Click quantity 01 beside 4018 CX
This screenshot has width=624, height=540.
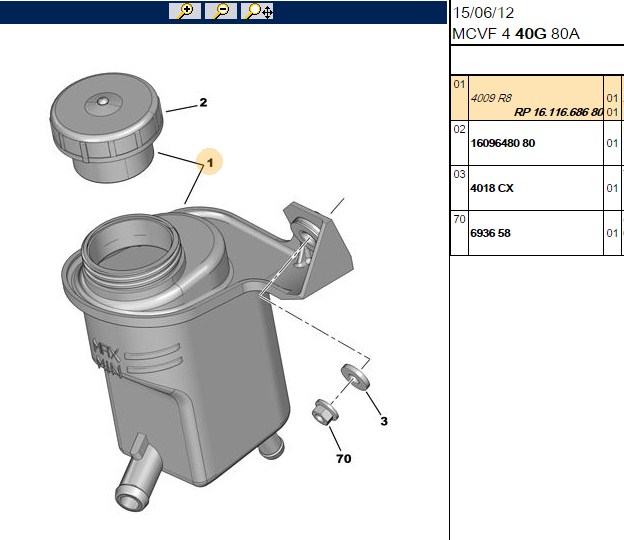coord(612,188)
